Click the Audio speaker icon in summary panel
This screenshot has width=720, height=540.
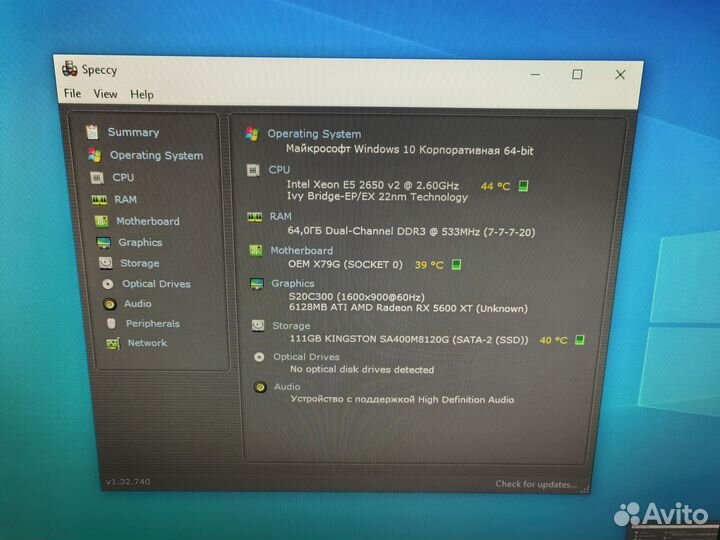260,387
